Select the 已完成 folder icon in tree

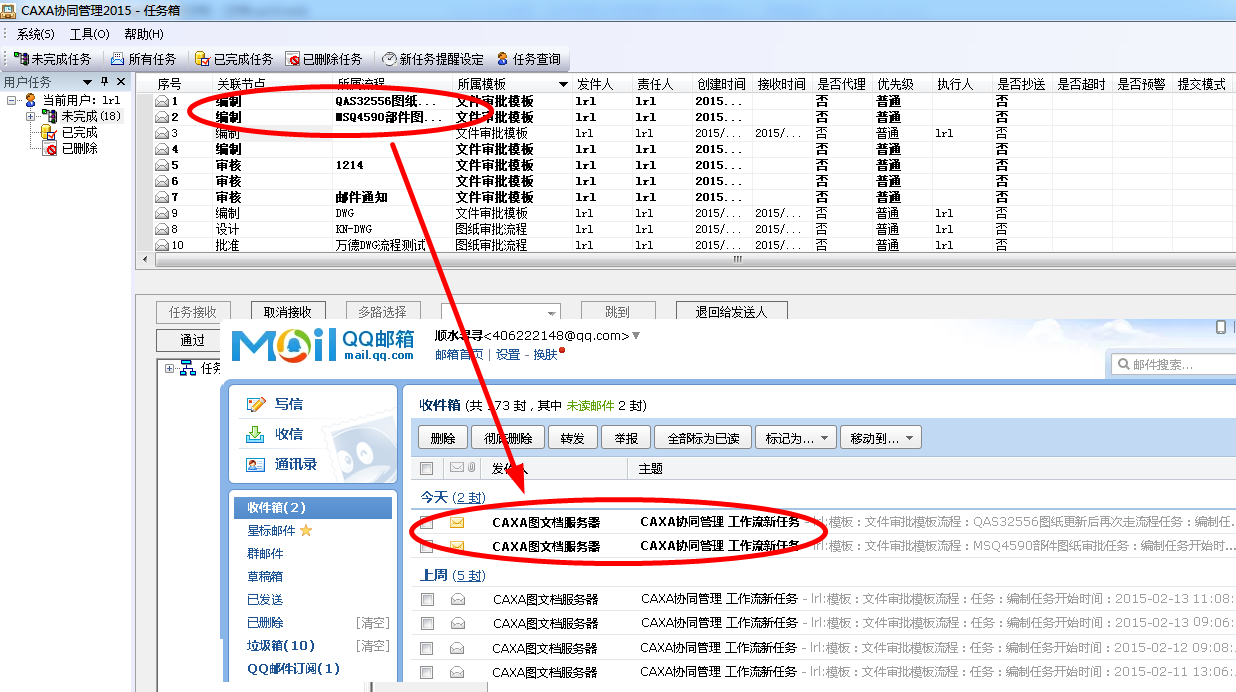coord(49,132)
